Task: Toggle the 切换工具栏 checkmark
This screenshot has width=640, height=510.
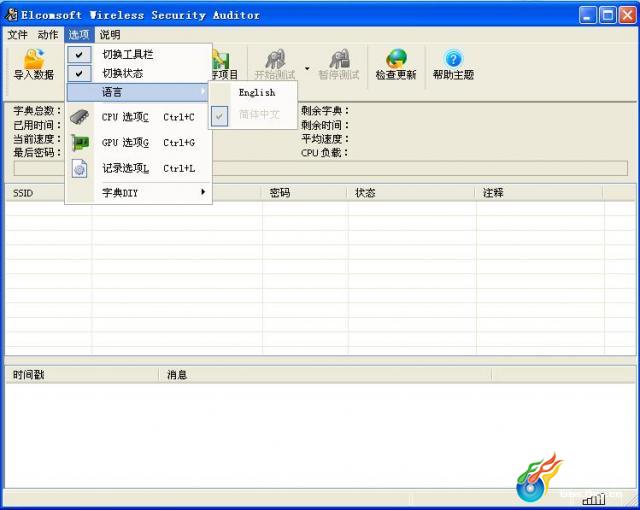Action: click(79, 54)
